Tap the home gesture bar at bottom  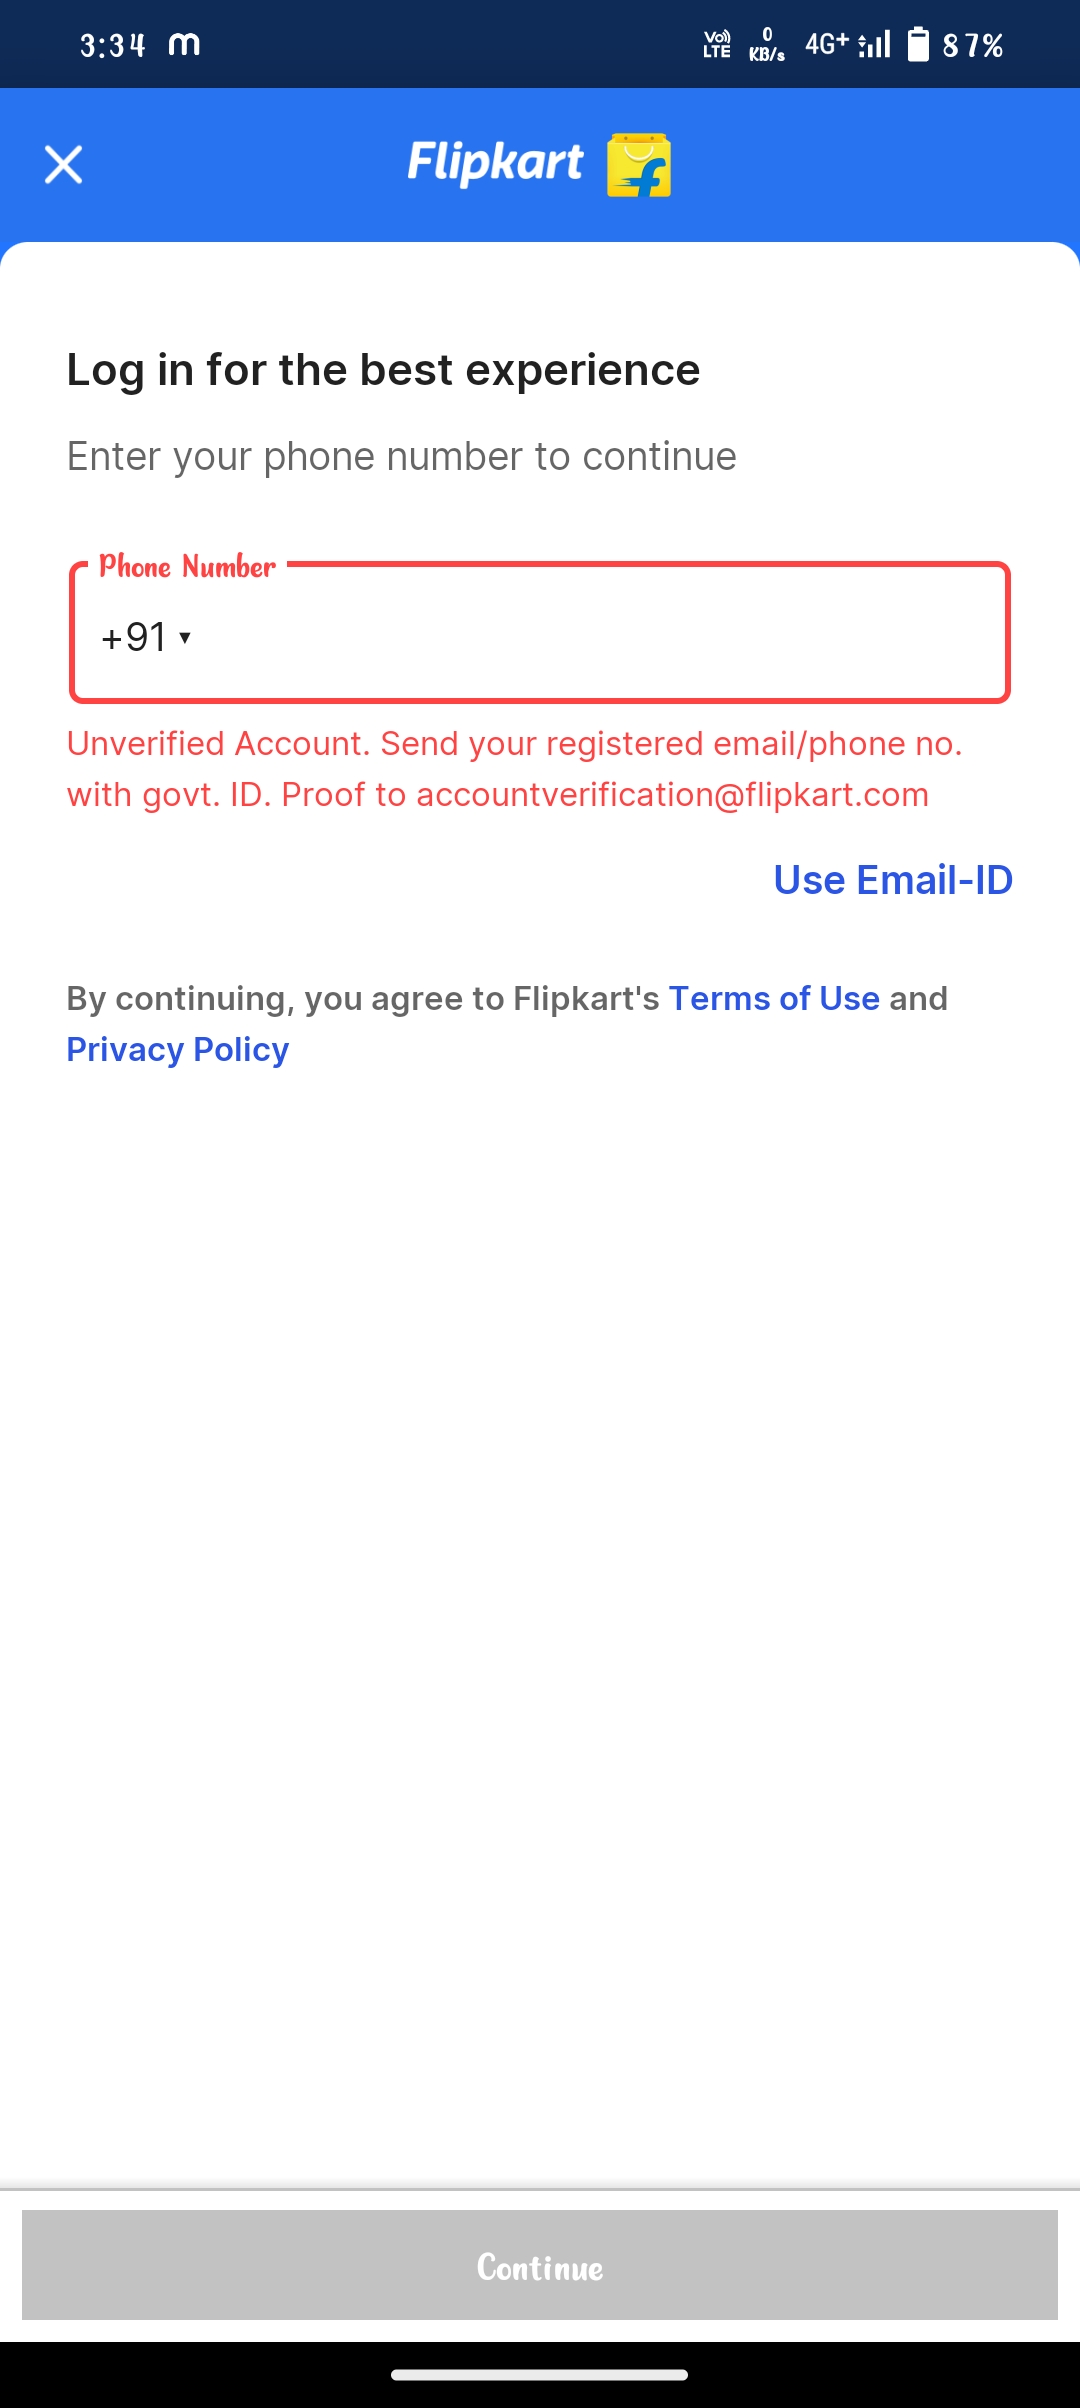click(x=540, y=2374)
